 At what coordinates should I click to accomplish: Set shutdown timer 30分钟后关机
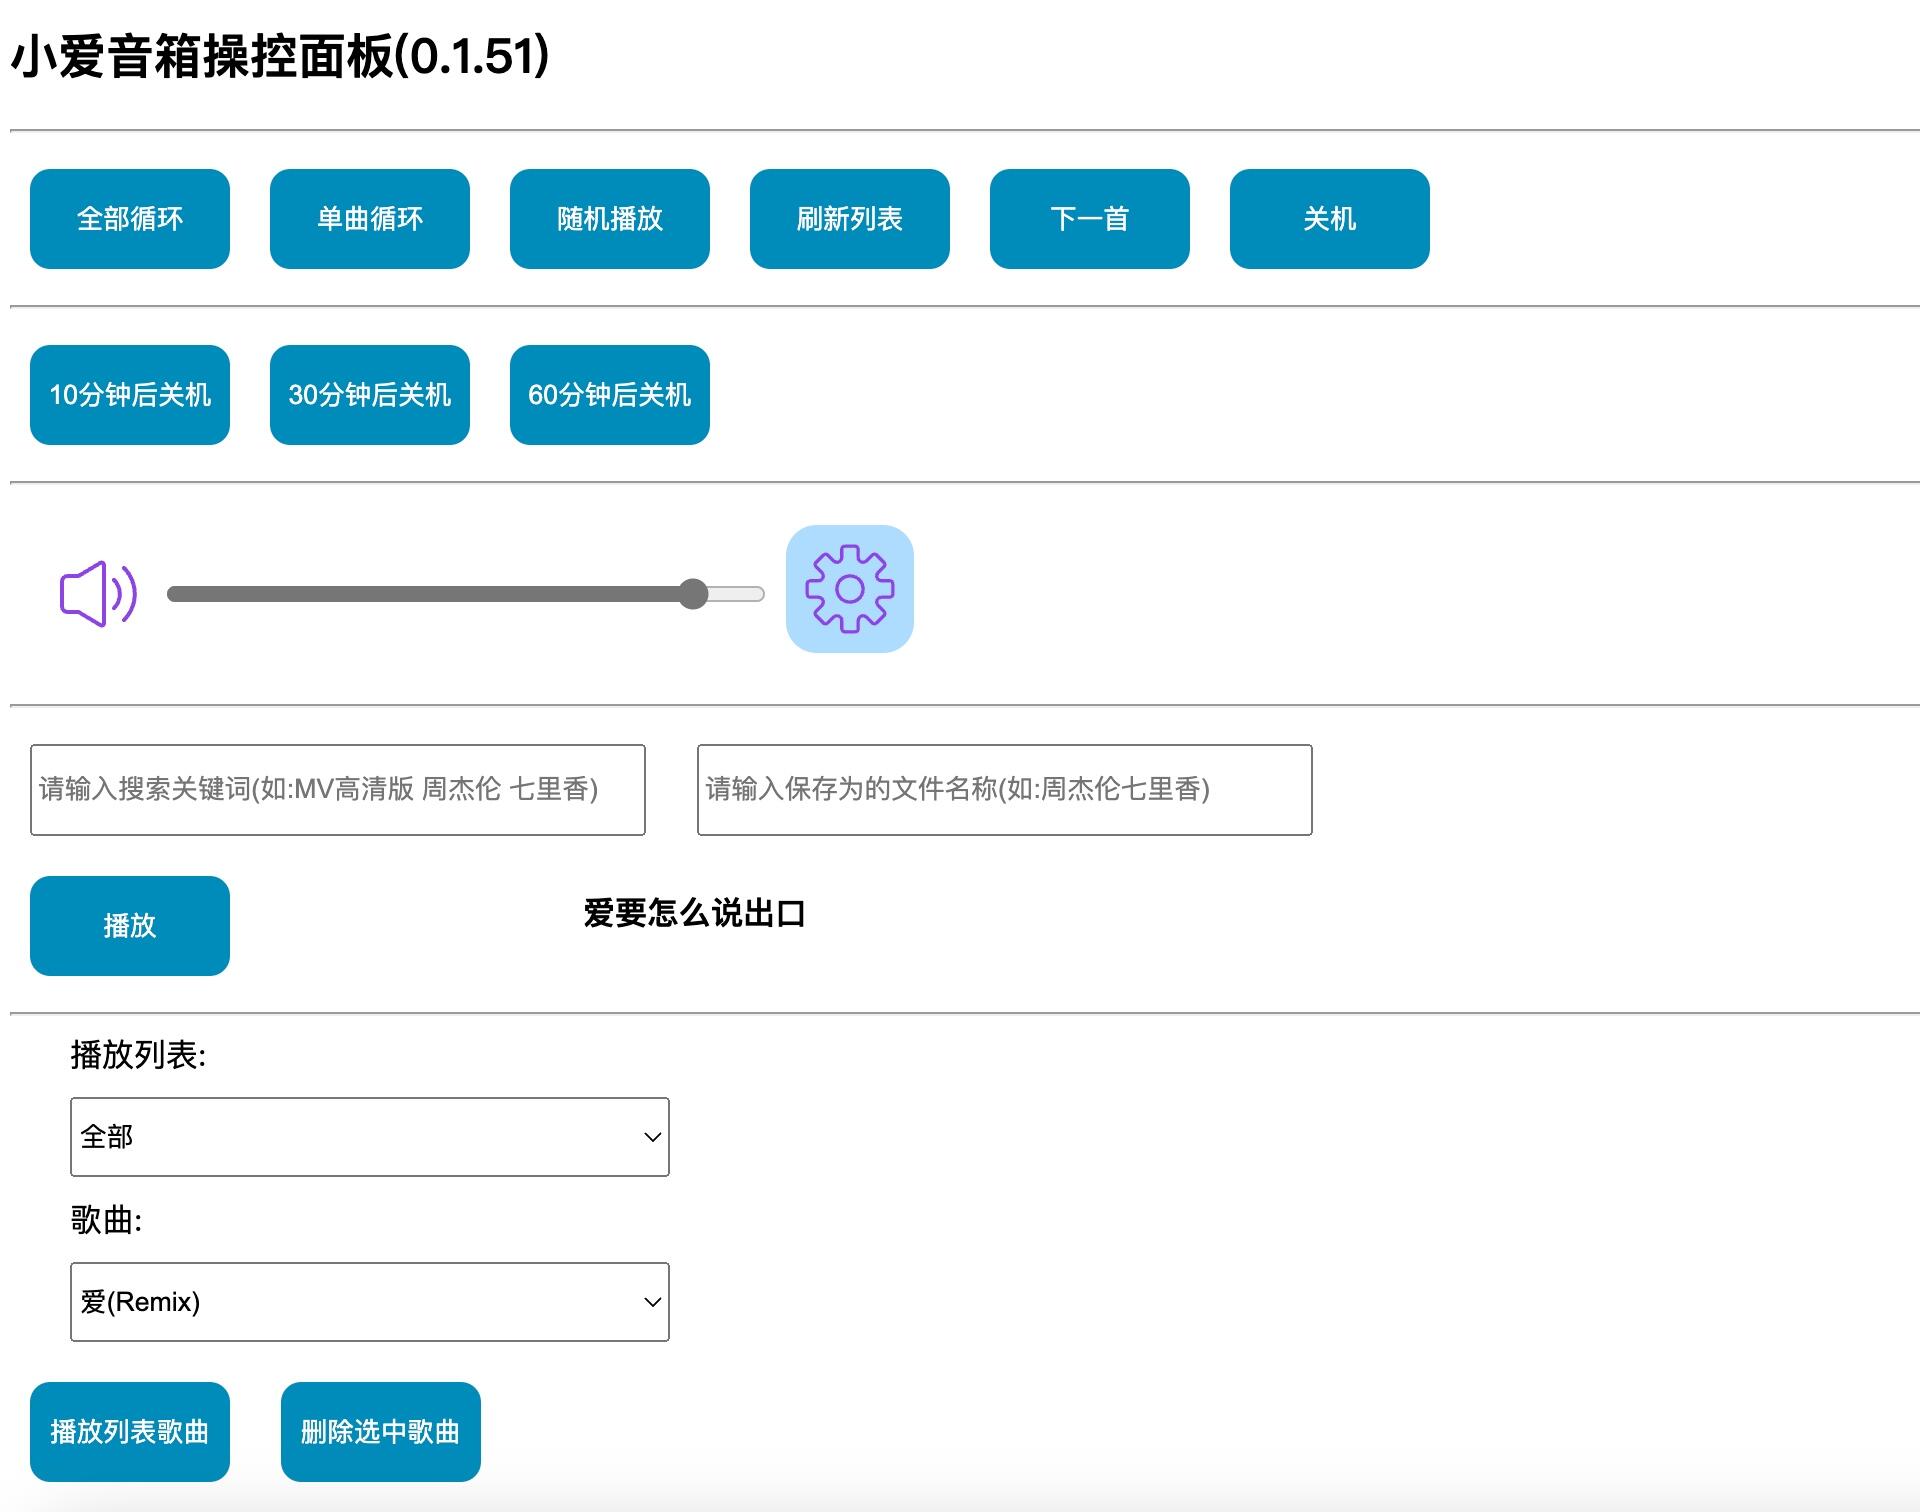(x=370, y=395)
